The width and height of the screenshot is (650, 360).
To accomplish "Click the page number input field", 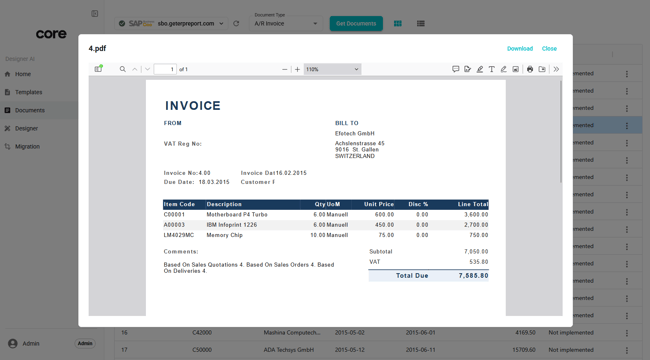I will [x=165, y=69].
